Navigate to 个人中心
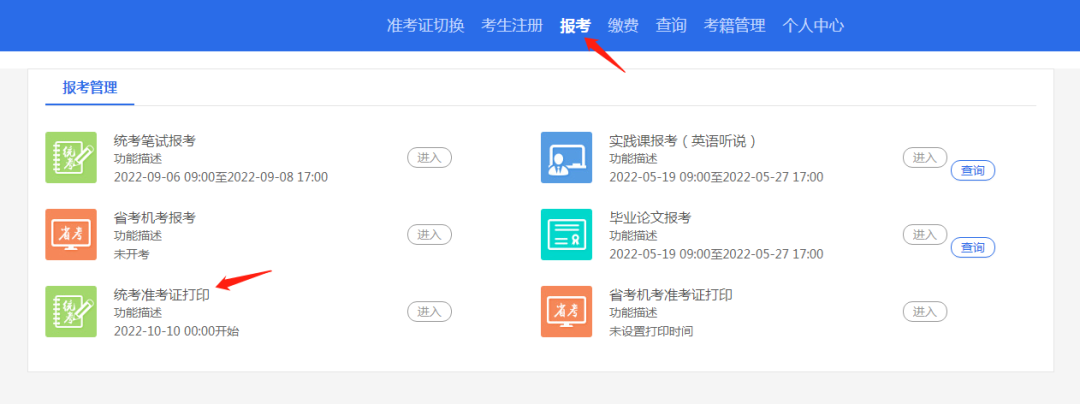 click(x=813, y=26)
